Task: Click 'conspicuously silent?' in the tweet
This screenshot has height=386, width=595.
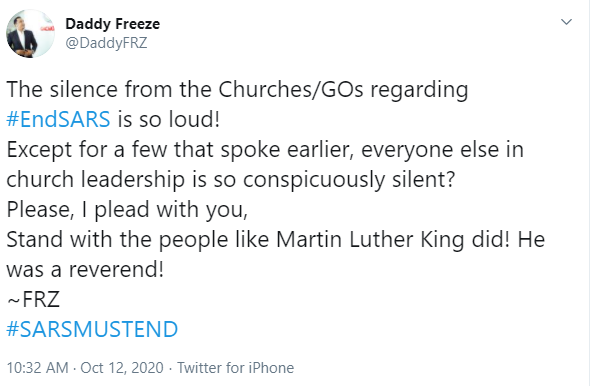Action: 349,180
